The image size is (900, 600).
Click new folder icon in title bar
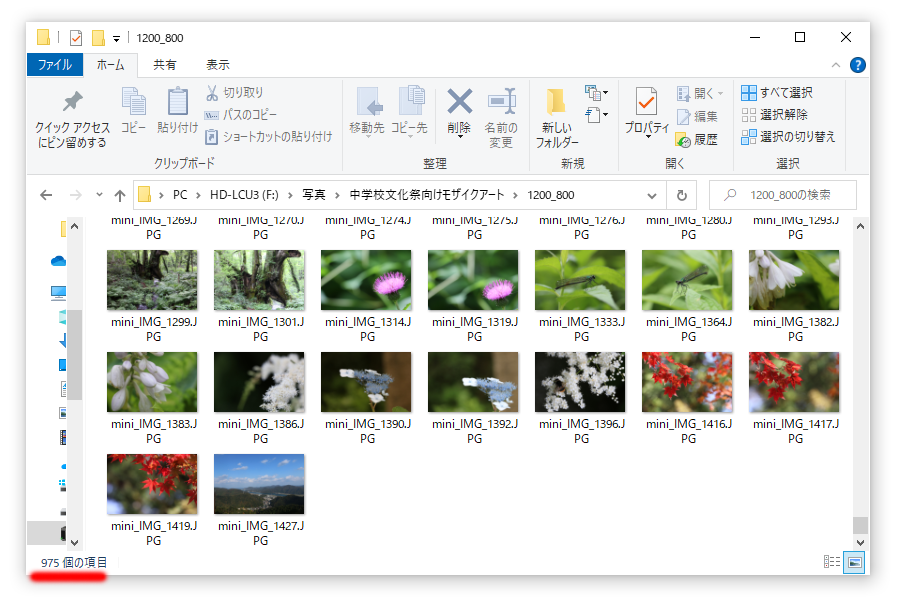click(98, 38)
